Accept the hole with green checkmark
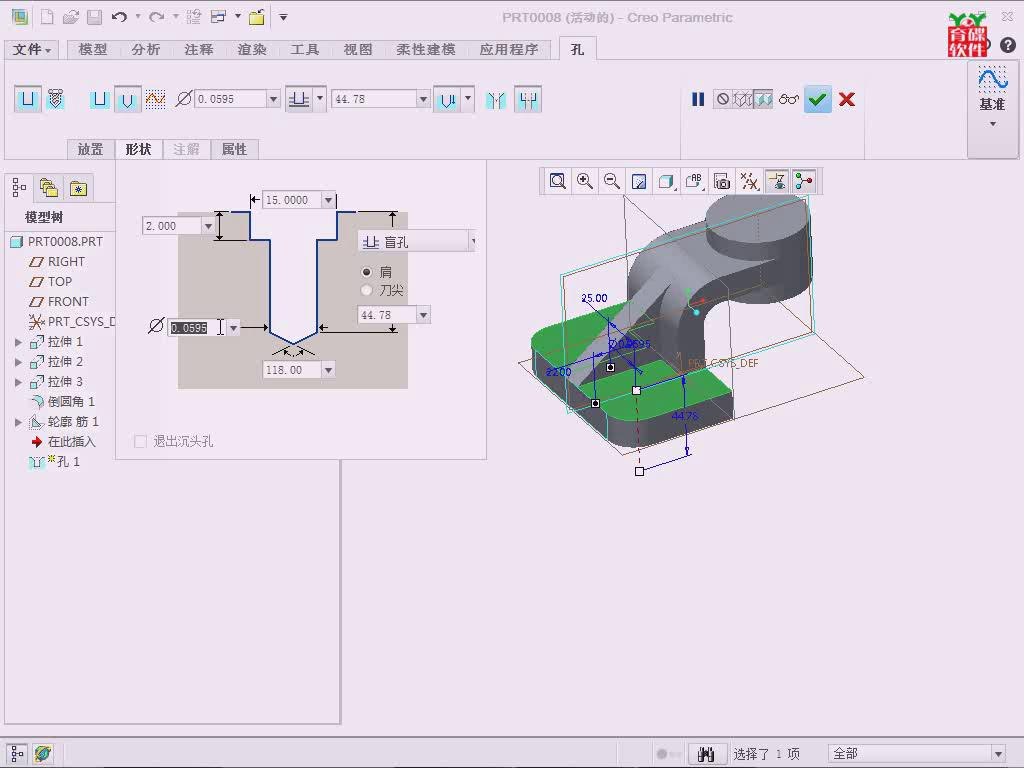 coord(818,99)
